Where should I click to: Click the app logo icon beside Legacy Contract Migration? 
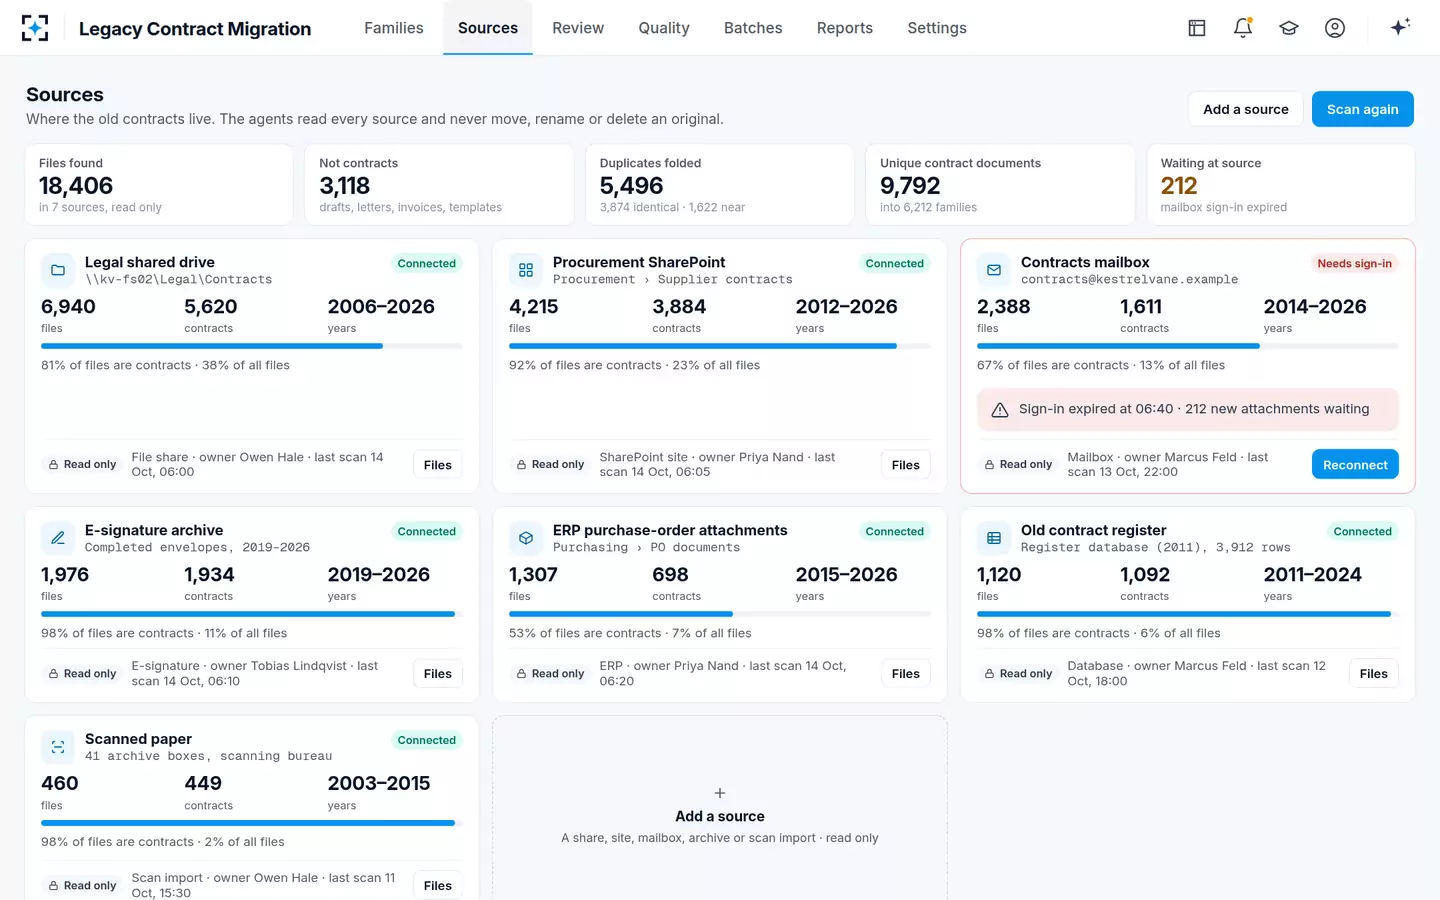[x=35, y=28]
